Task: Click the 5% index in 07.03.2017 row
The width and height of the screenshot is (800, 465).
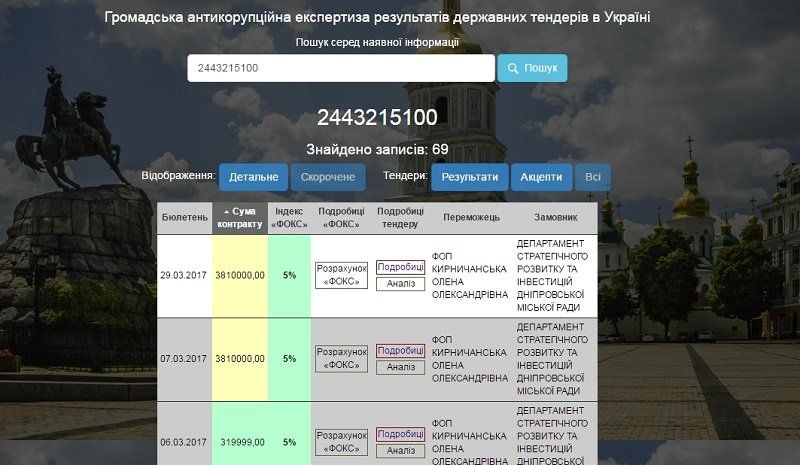Action: point(289,359)
